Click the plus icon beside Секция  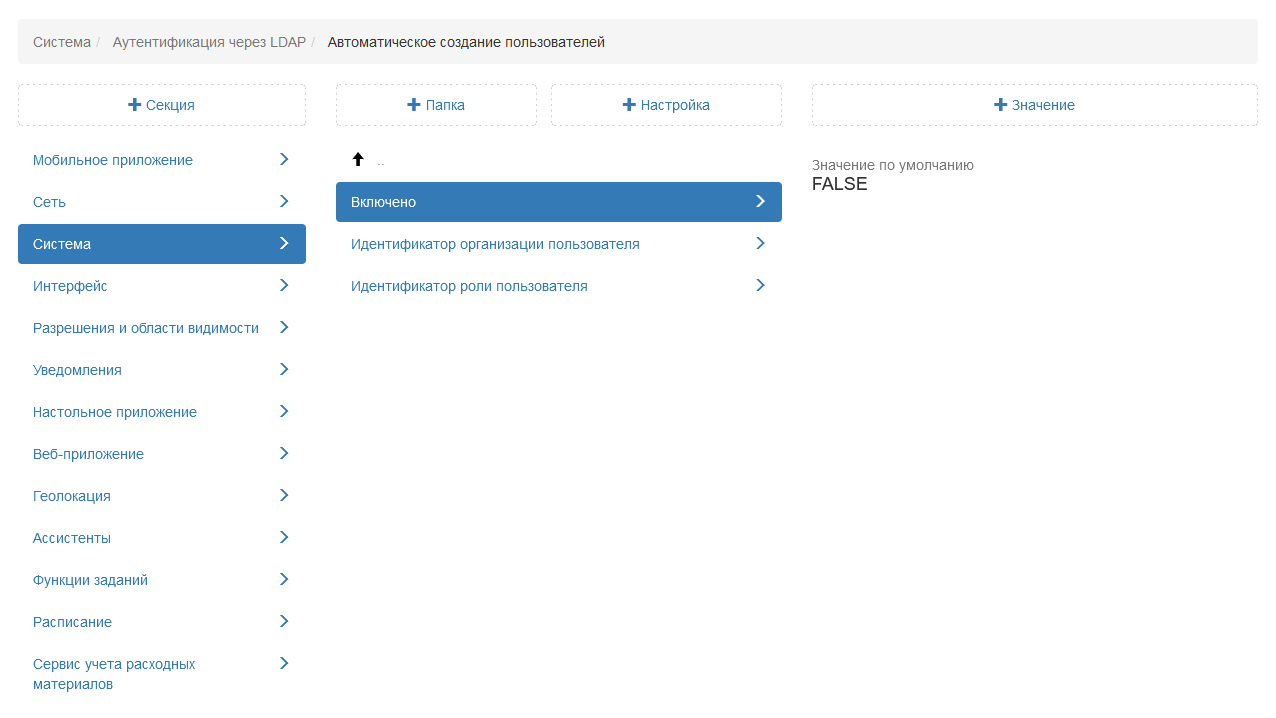[x=135, y=105]
